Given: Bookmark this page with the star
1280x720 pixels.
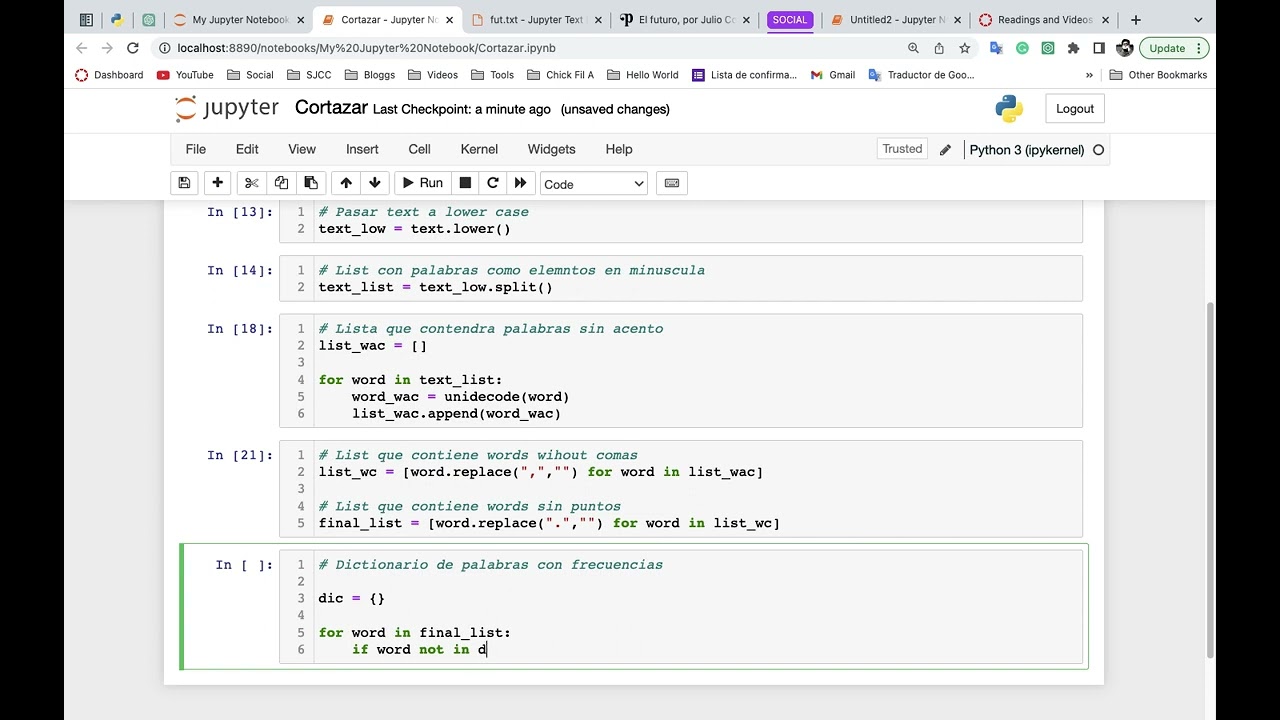Looking at the screenshot, I should [x=964, y=48].
